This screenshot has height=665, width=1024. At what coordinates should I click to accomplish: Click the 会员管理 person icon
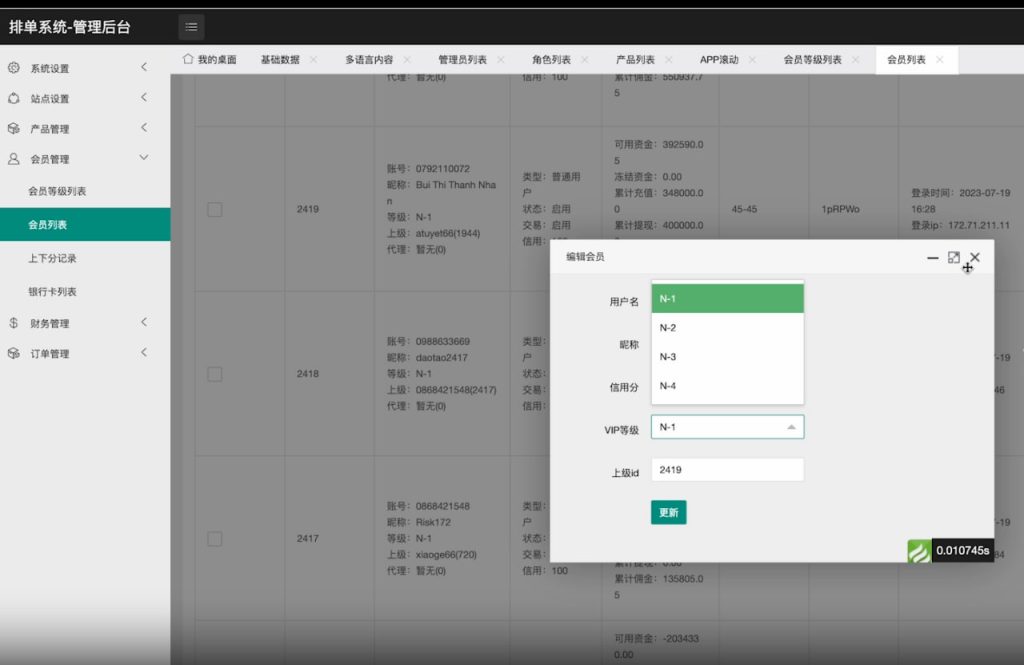point(14,159)
